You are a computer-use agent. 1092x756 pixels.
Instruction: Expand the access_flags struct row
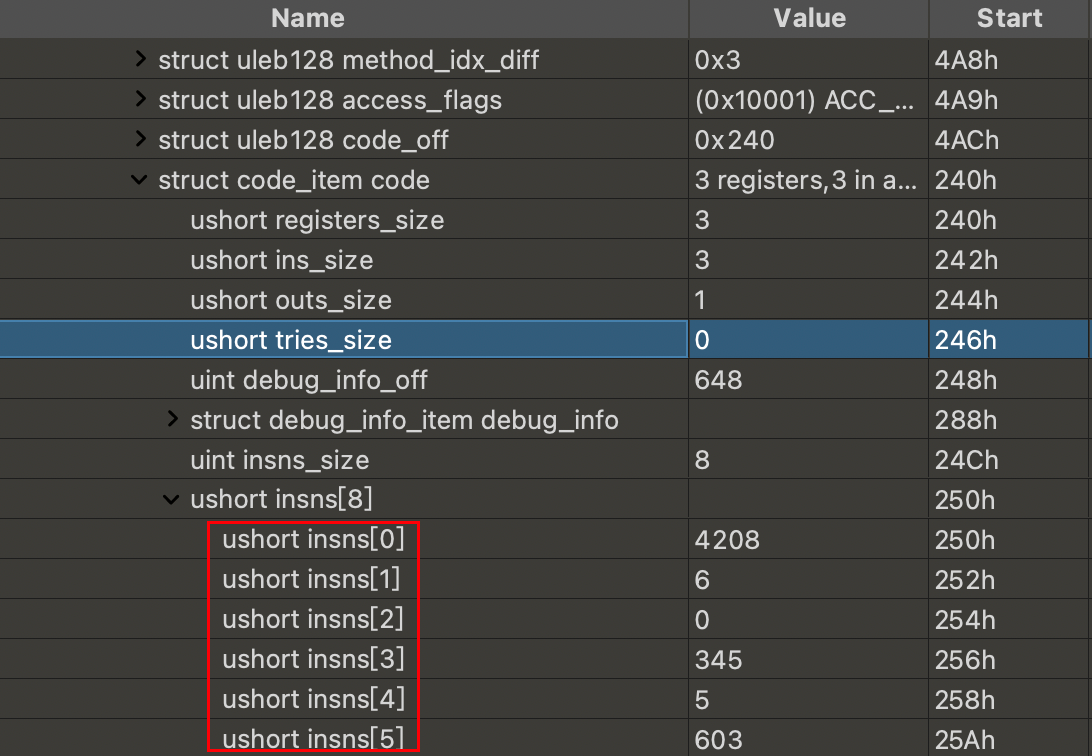[140, 100]
